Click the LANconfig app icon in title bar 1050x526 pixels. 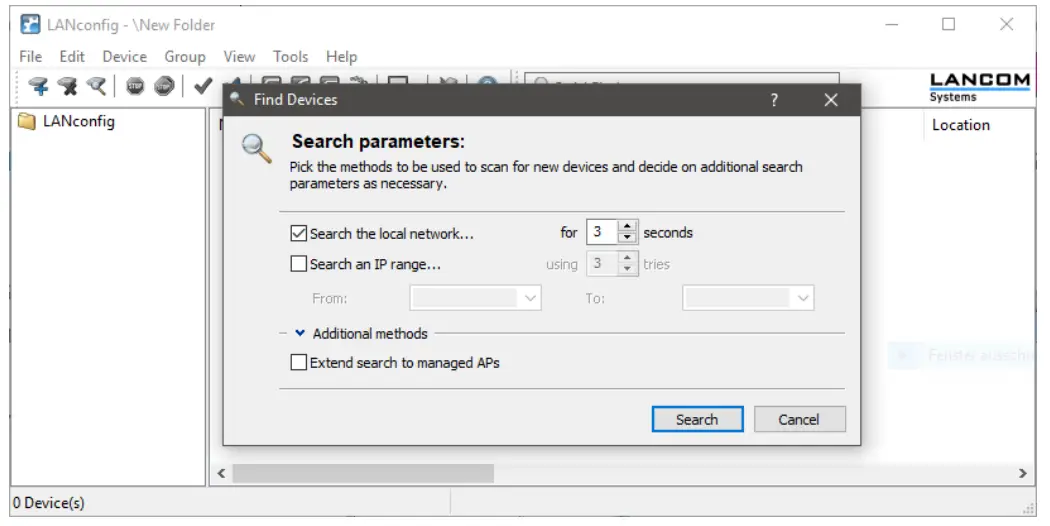pos(30,25)
